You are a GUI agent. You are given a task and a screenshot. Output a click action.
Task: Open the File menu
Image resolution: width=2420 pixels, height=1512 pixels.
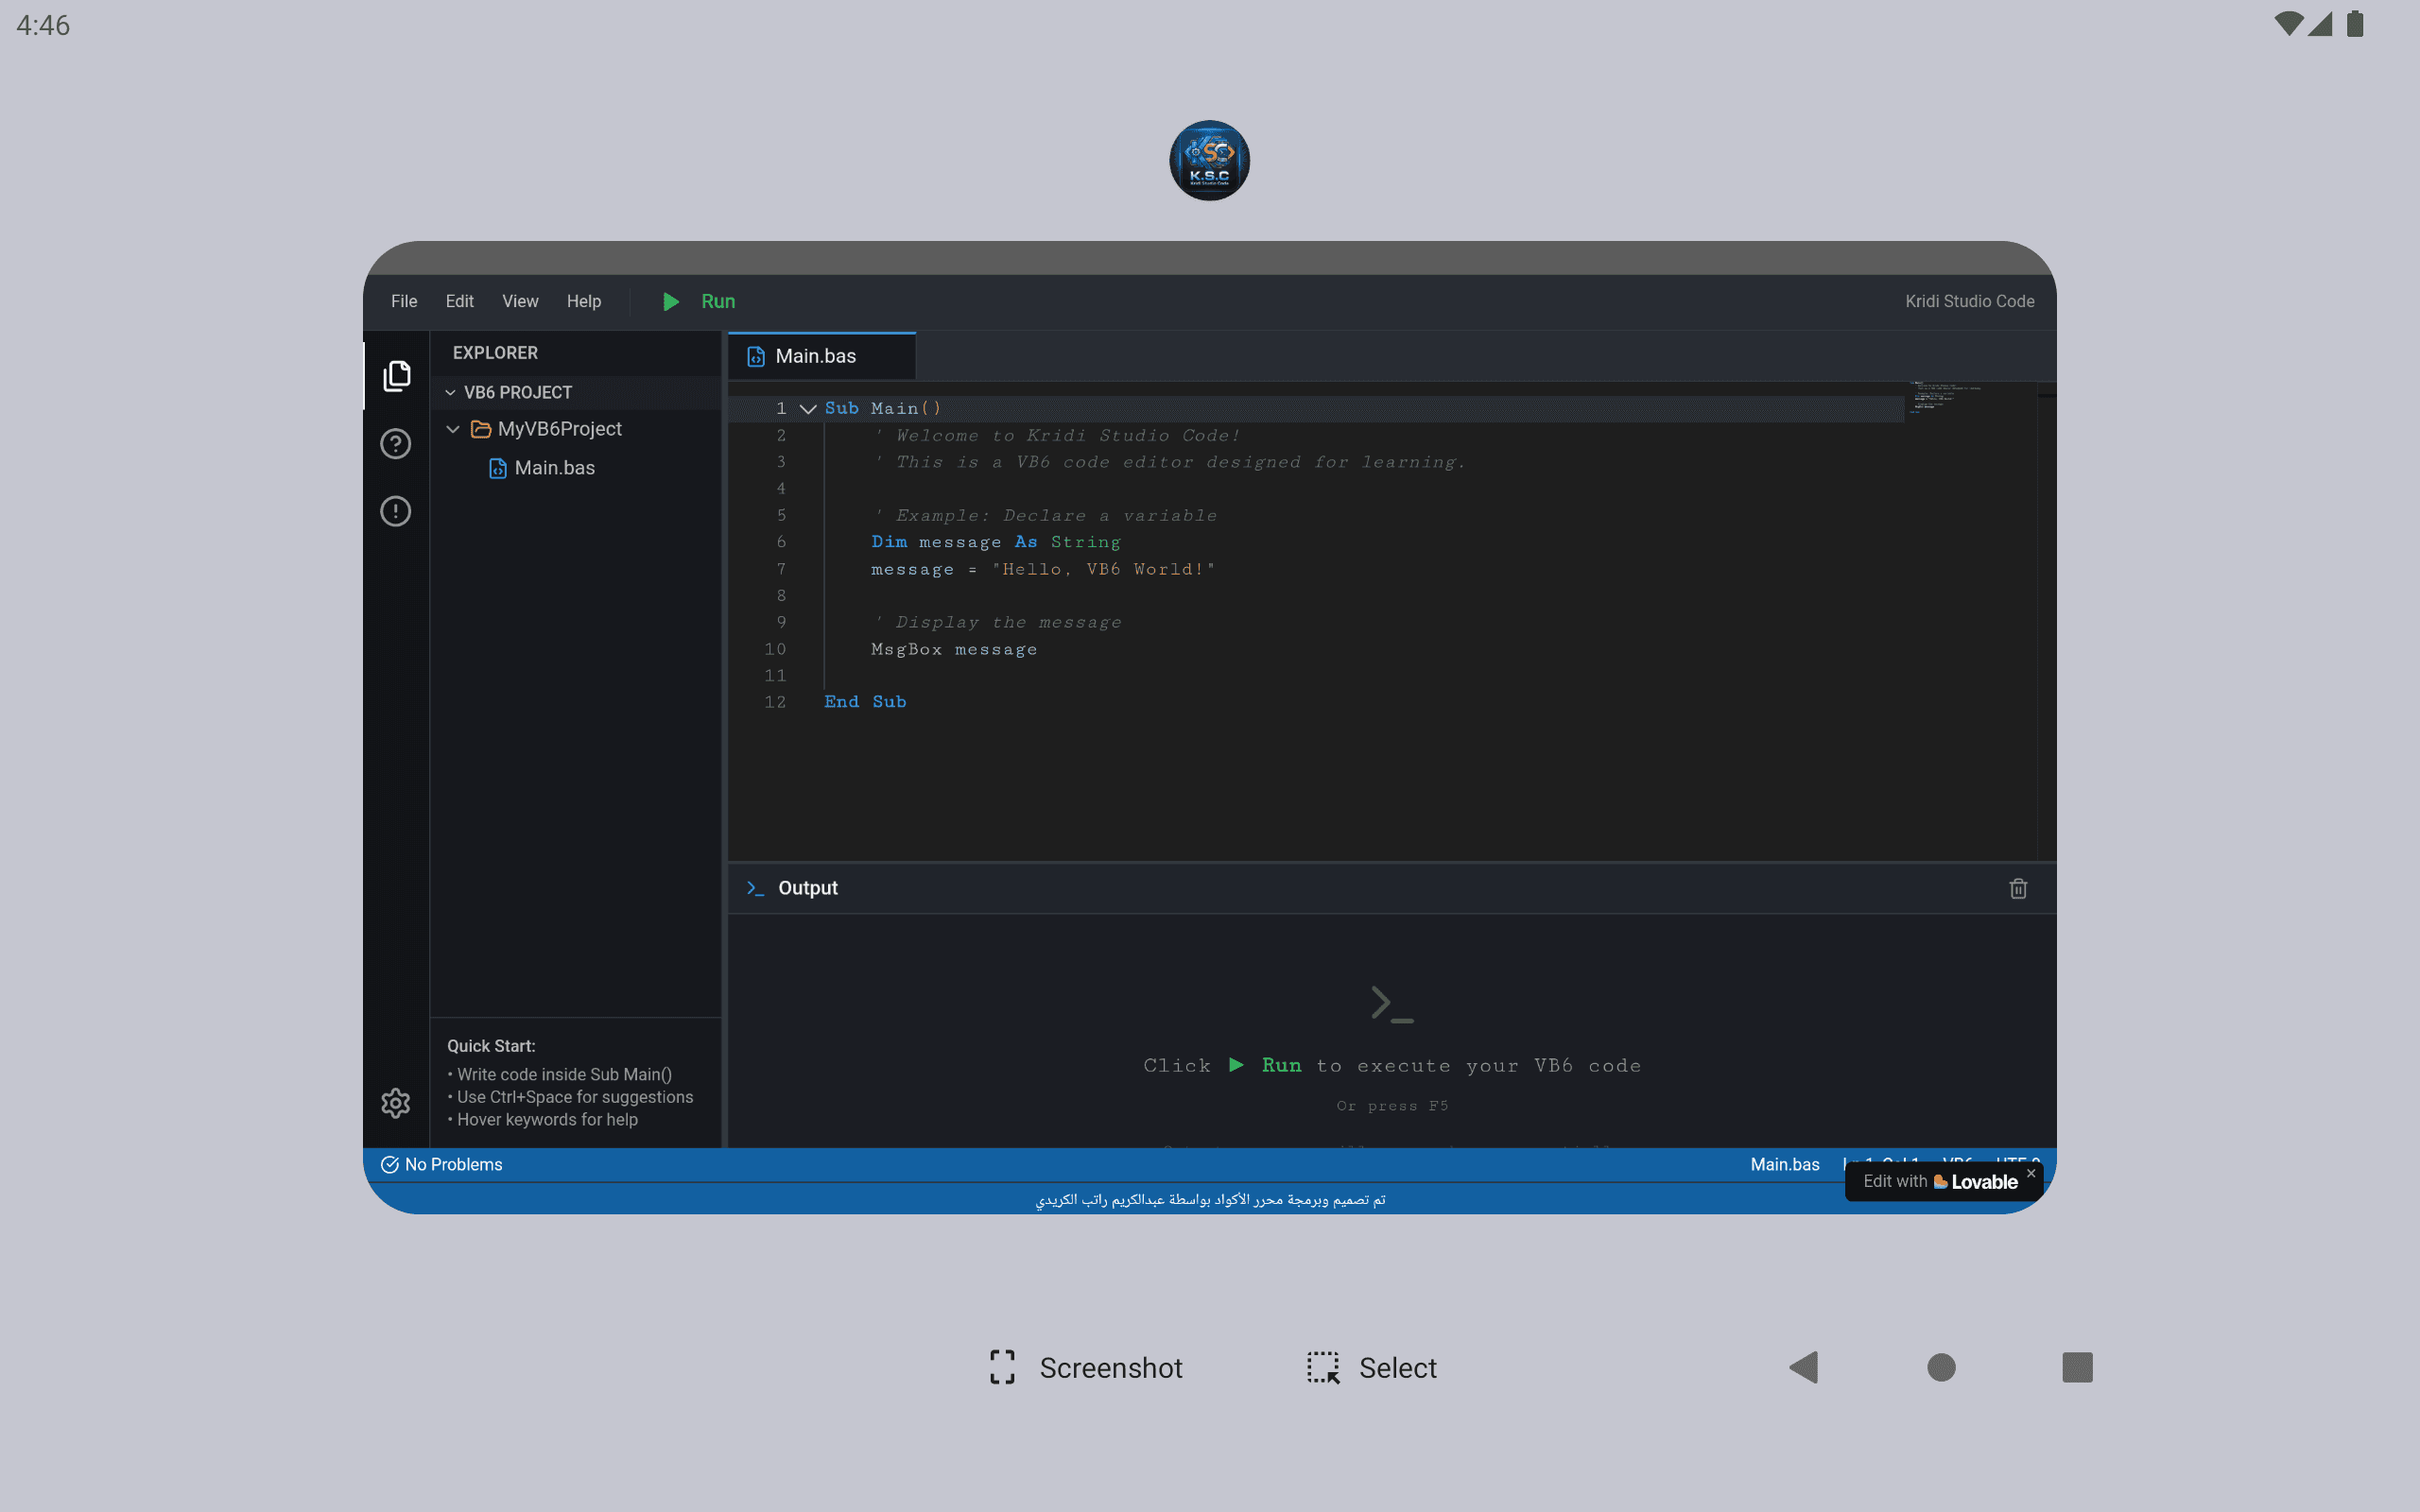tap(404, 301)
